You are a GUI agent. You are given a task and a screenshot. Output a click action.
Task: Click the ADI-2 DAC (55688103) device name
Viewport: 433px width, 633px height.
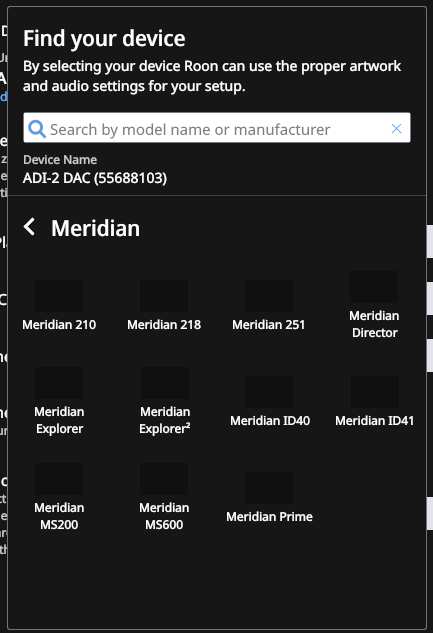pyautogui.click(x=95, y=178)
